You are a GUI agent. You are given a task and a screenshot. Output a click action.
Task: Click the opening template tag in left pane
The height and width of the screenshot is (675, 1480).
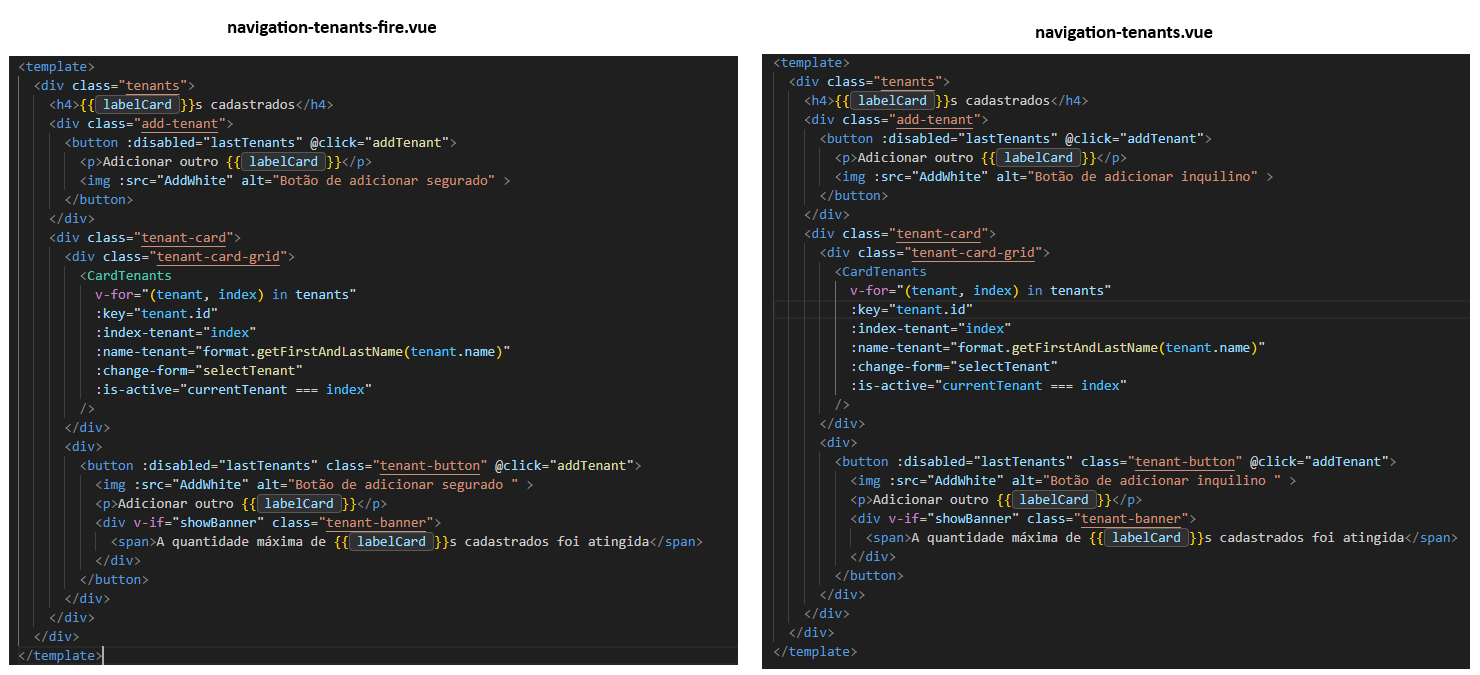(56, 67)
